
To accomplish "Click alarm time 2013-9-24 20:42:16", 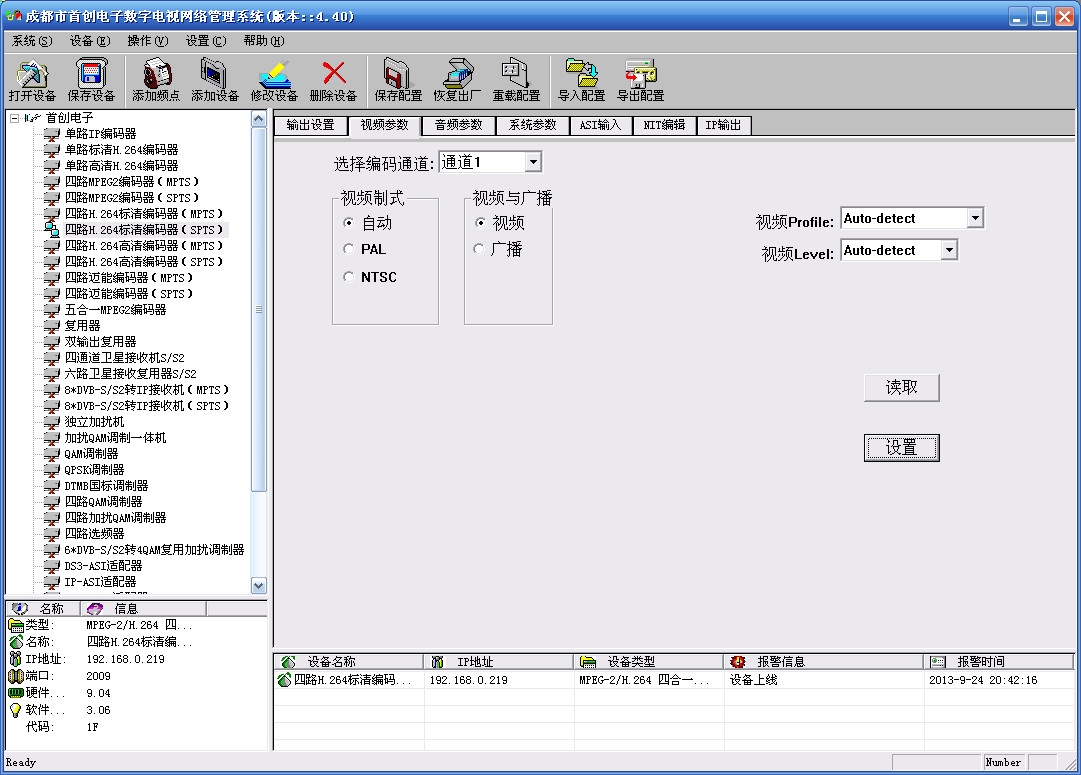I will 982,680.
